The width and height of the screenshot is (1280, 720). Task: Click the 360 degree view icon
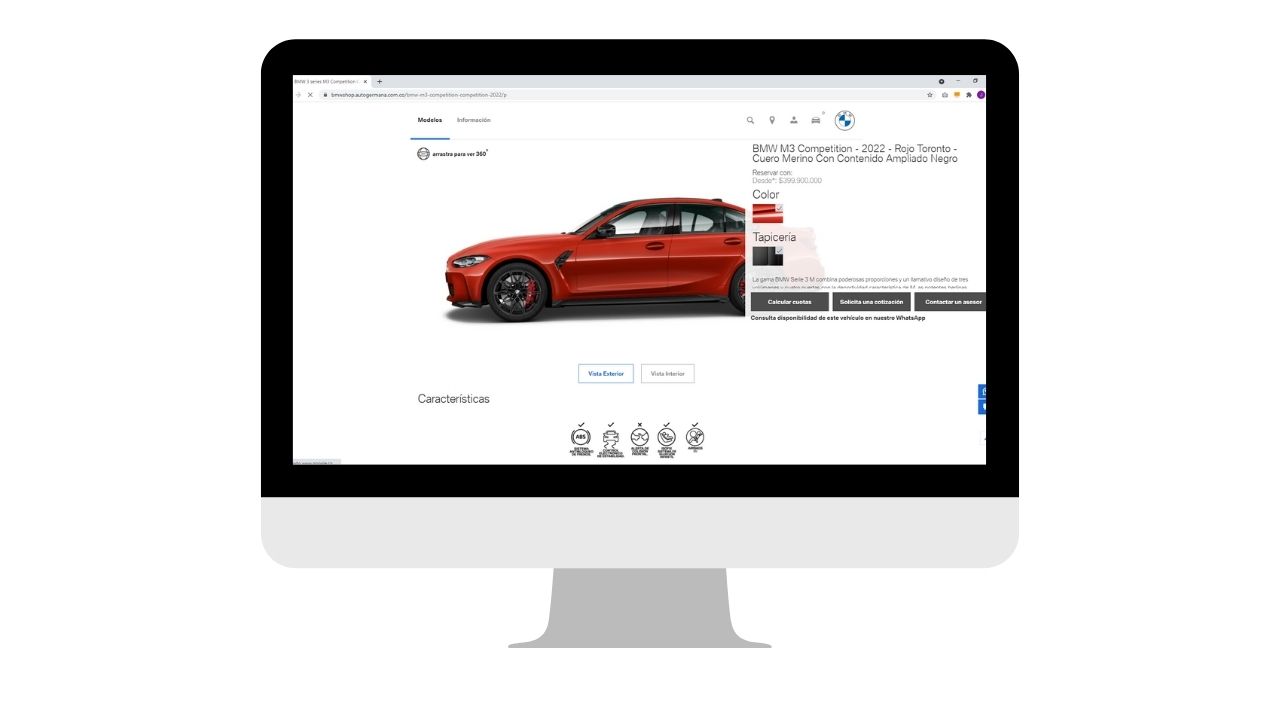423,154
